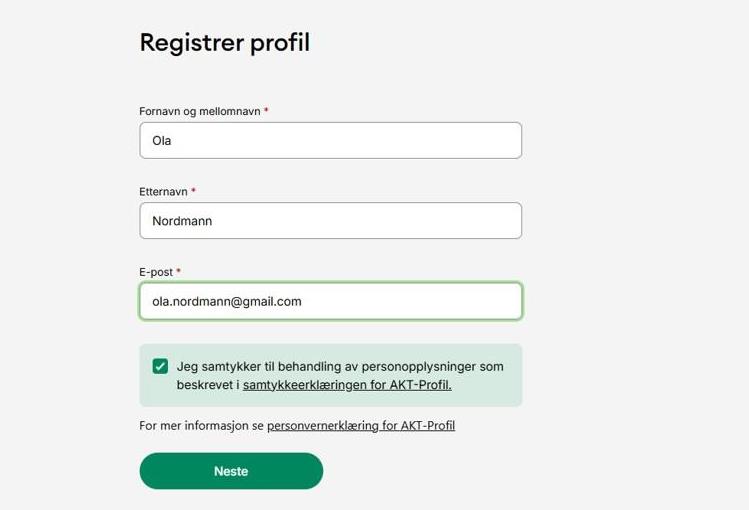Select the E-post input field

point(330,301)
